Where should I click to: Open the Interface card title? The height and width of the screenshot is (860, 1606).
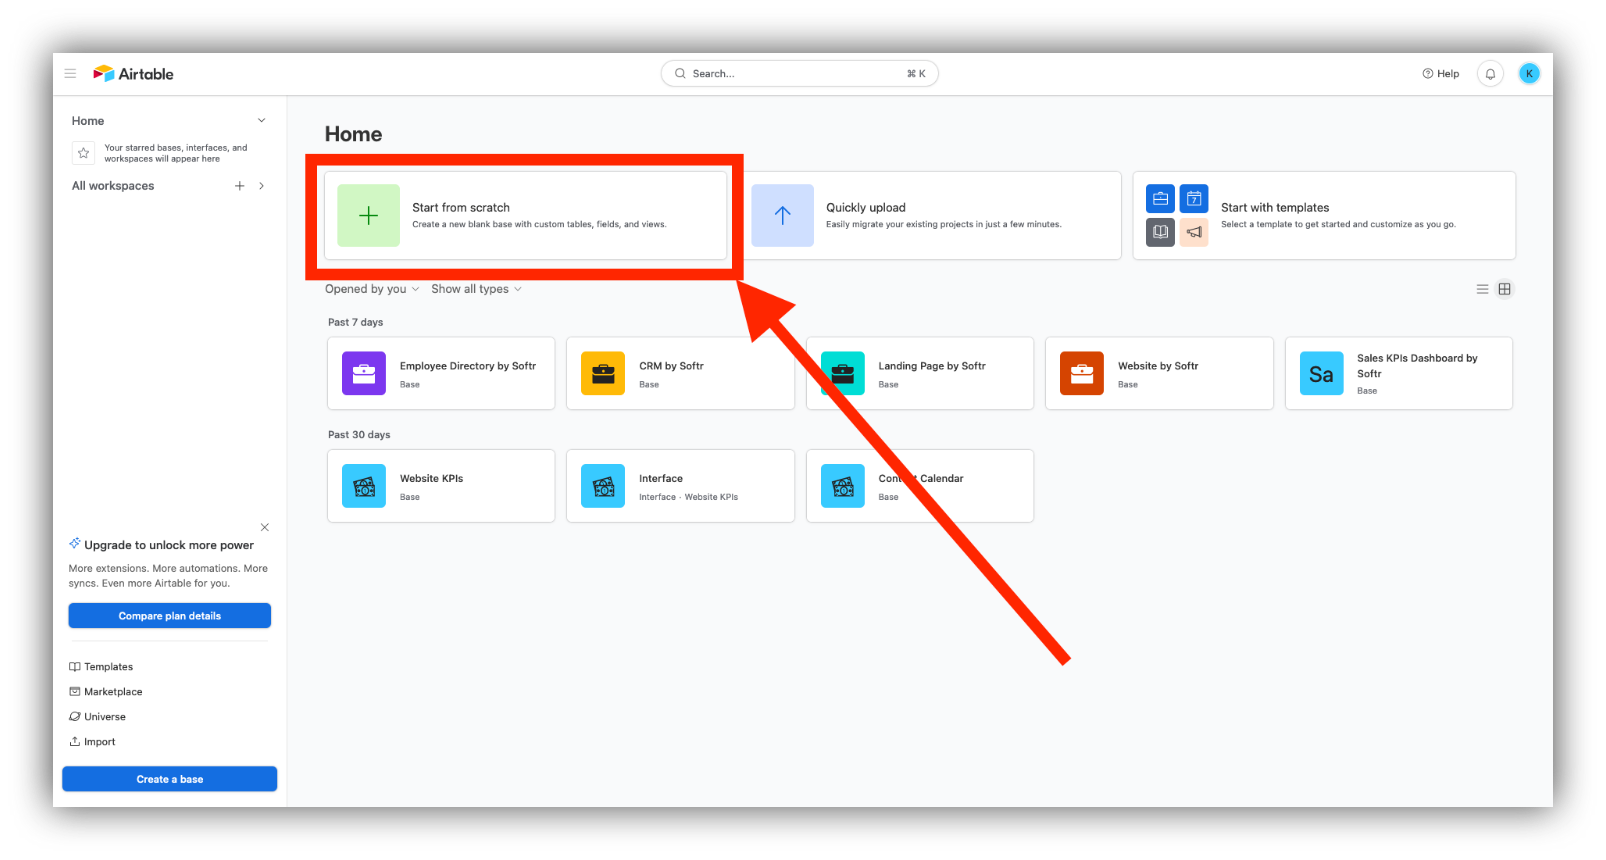pos(661,479)
